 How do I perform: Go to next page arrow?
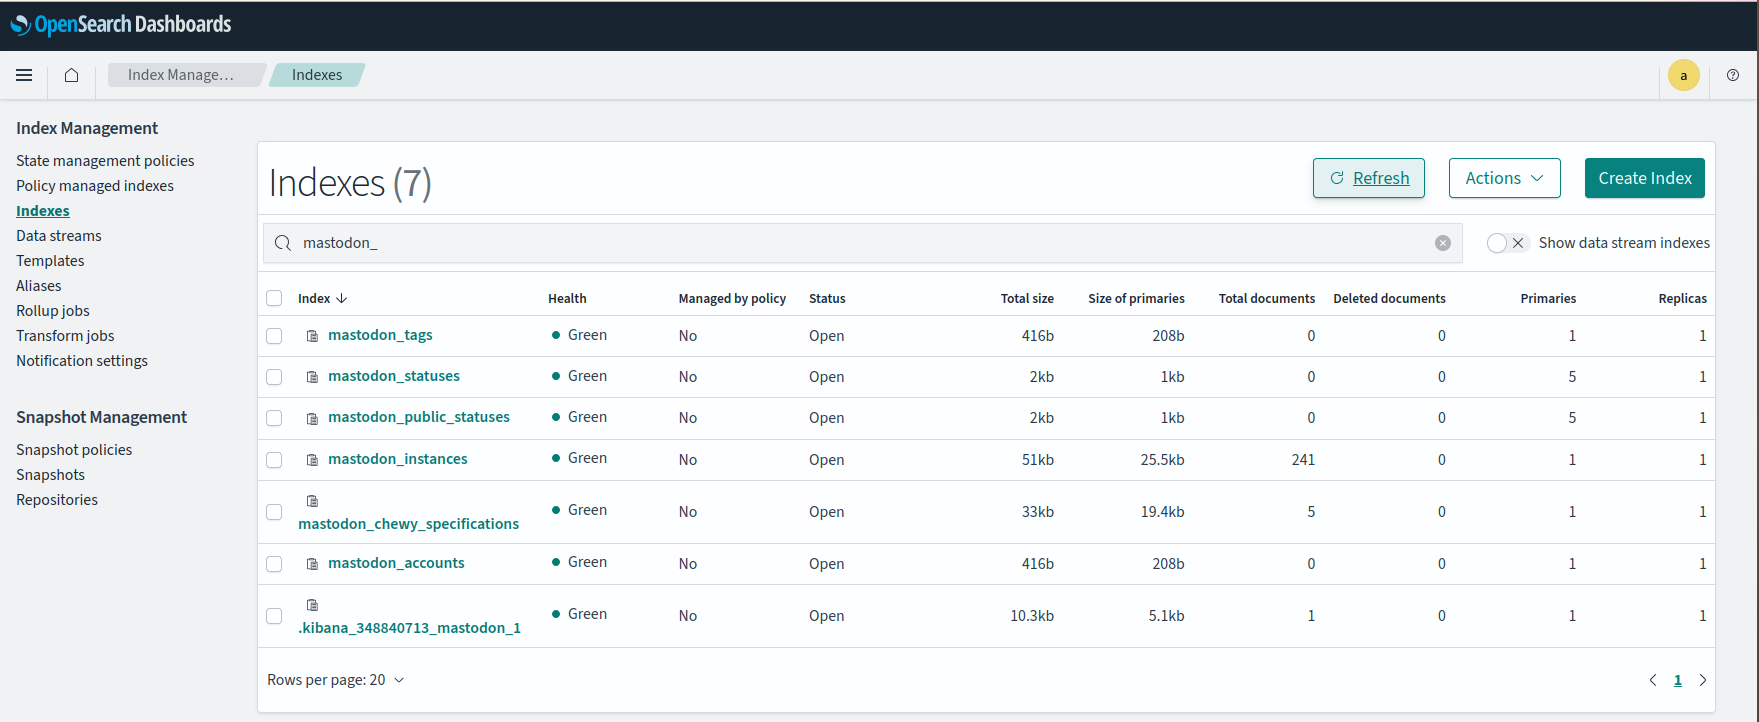pos(1703,680)
